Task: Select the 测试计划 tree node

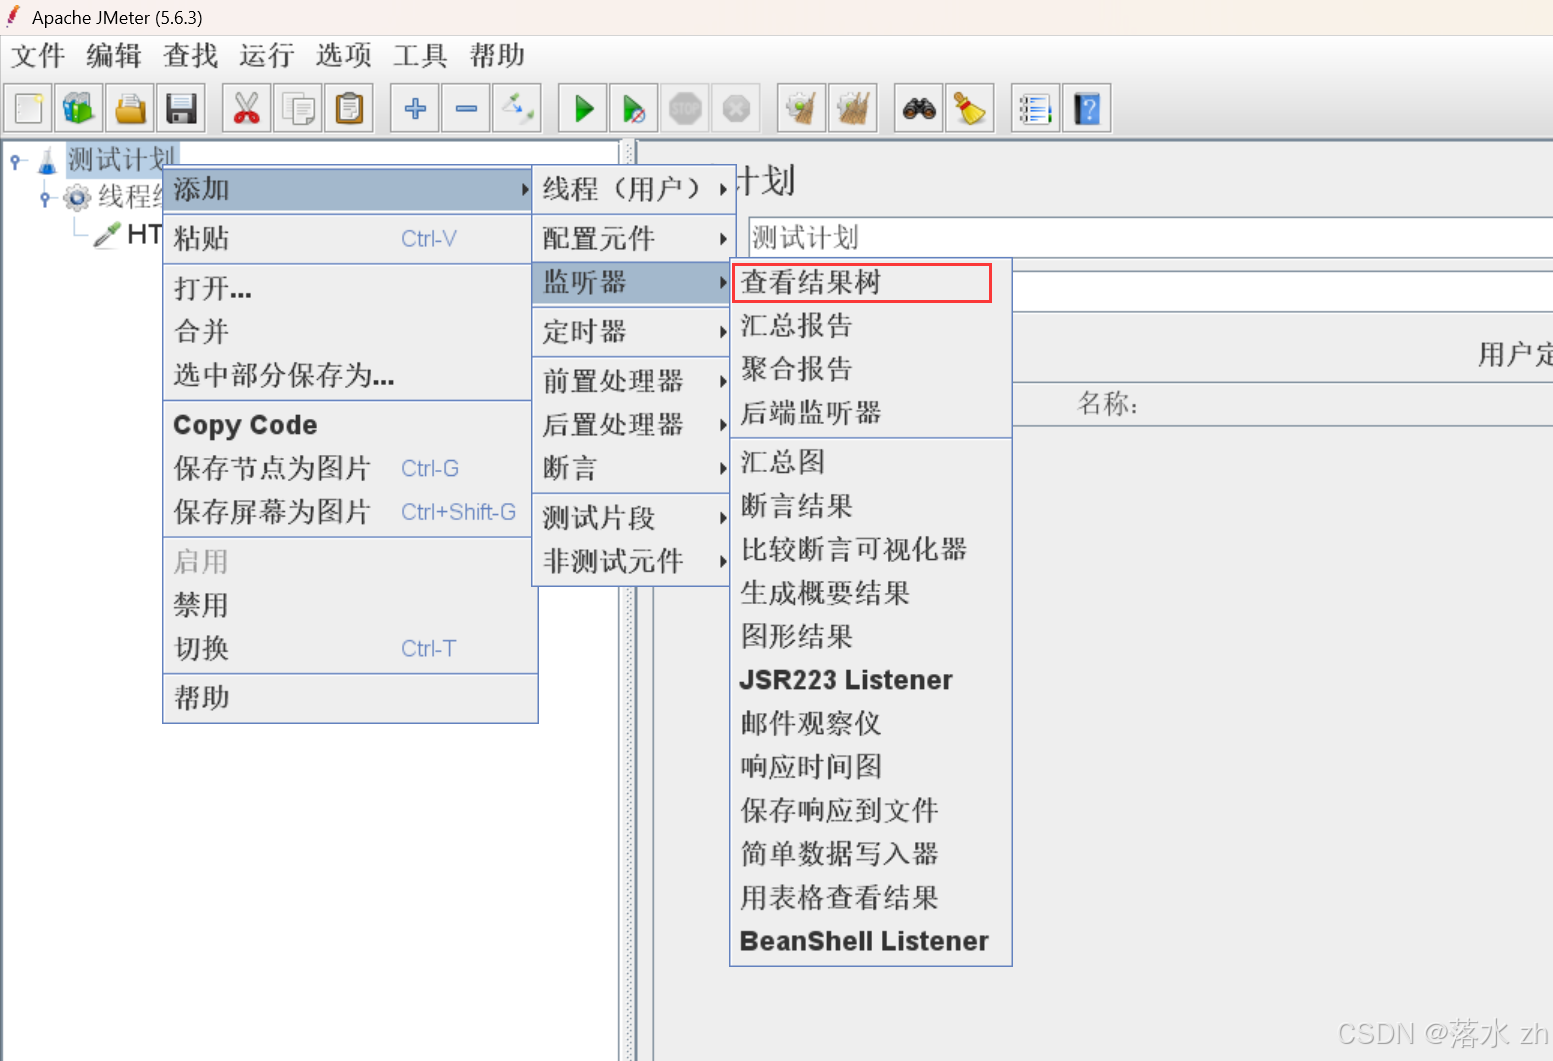Action: [x=121, y=160]
